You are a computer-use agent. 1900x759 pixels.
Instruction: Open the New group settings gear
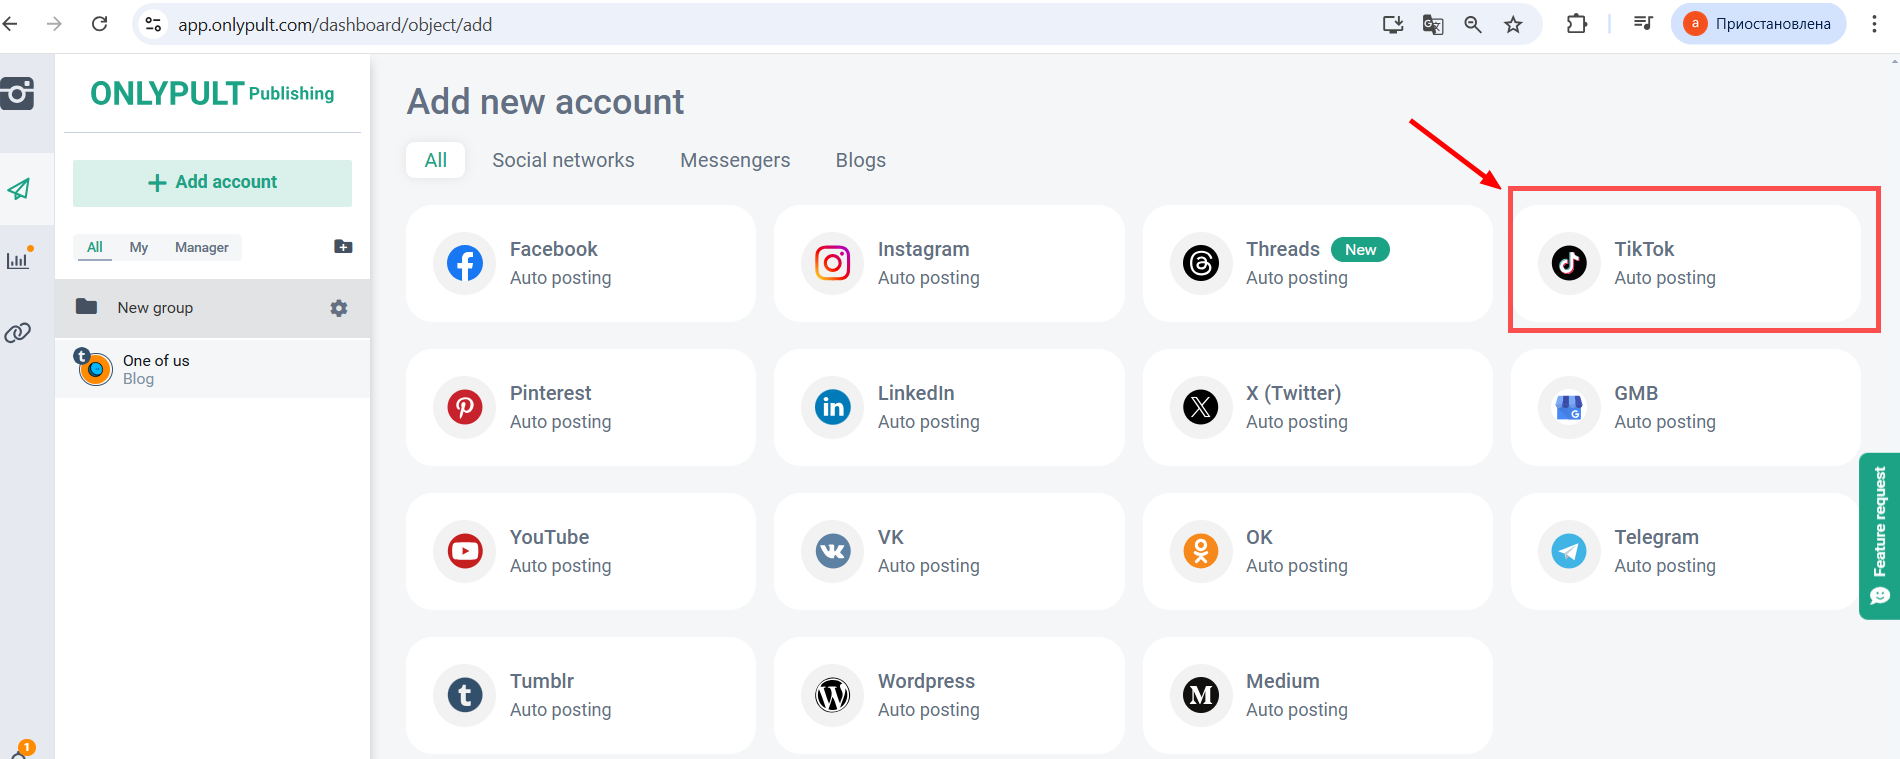click(x=339, y=308)
